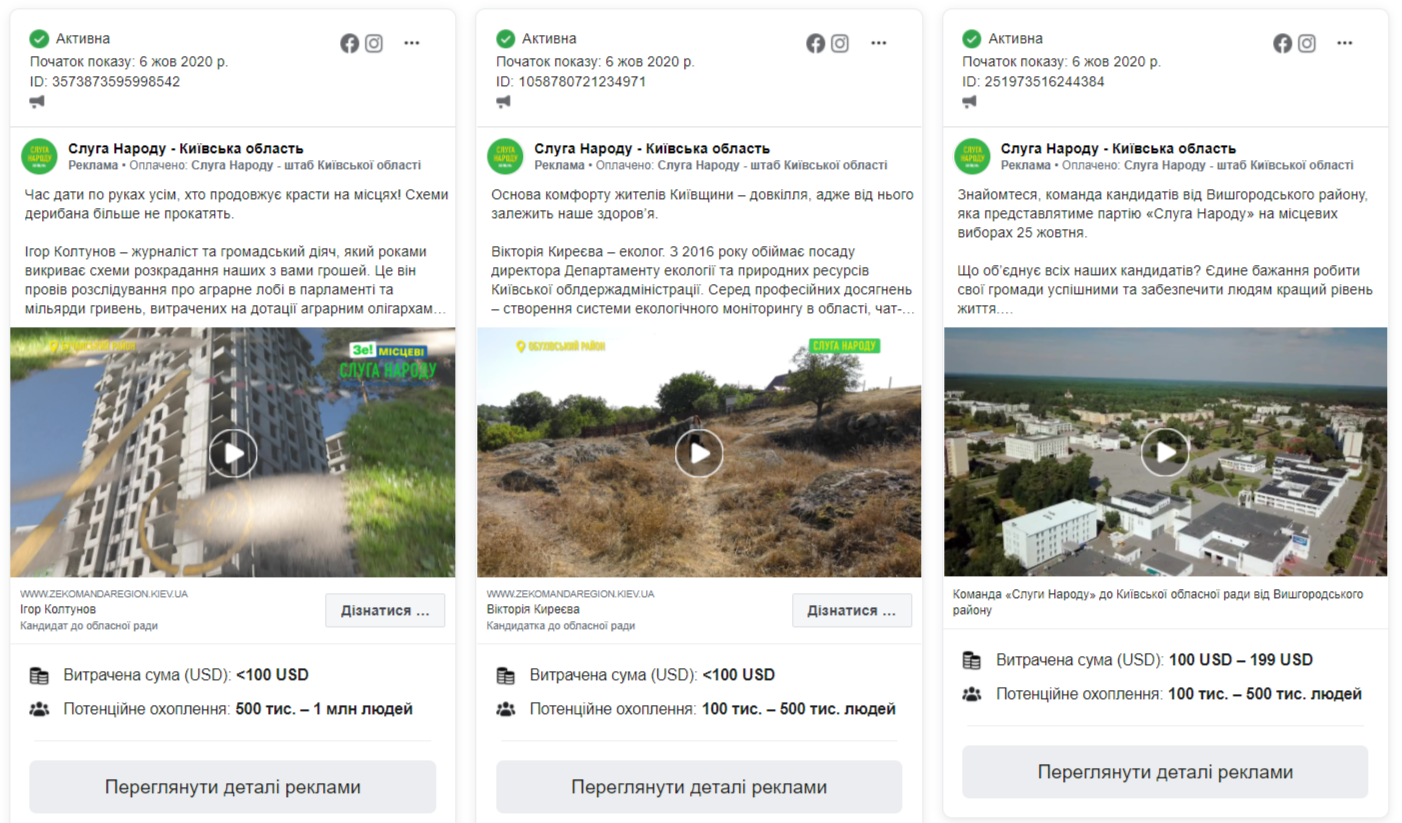The width and height of the screenshot is (1402, 823).
Task: Open three-dot options on second ad card
Action: click(x=879, y=43)
